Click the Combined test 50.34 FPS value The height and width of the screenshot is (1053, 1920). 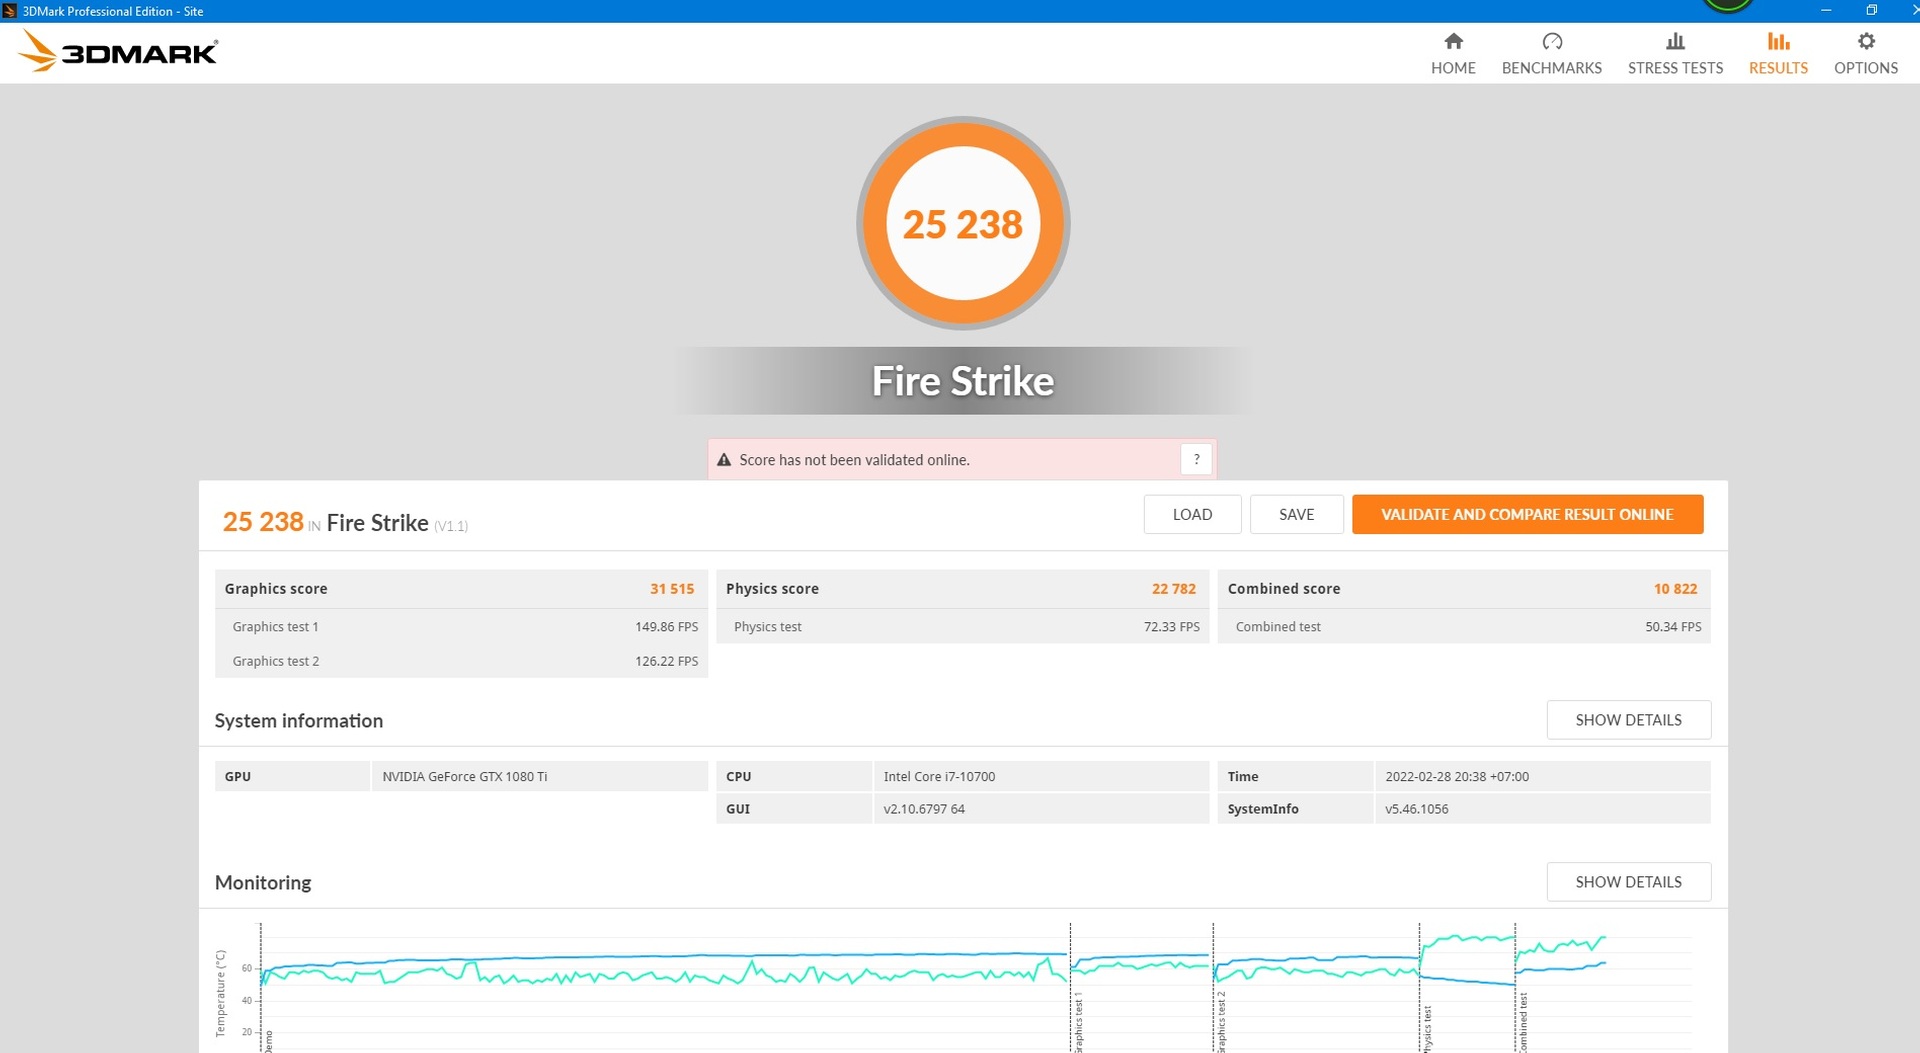[x=1673, y=627]
